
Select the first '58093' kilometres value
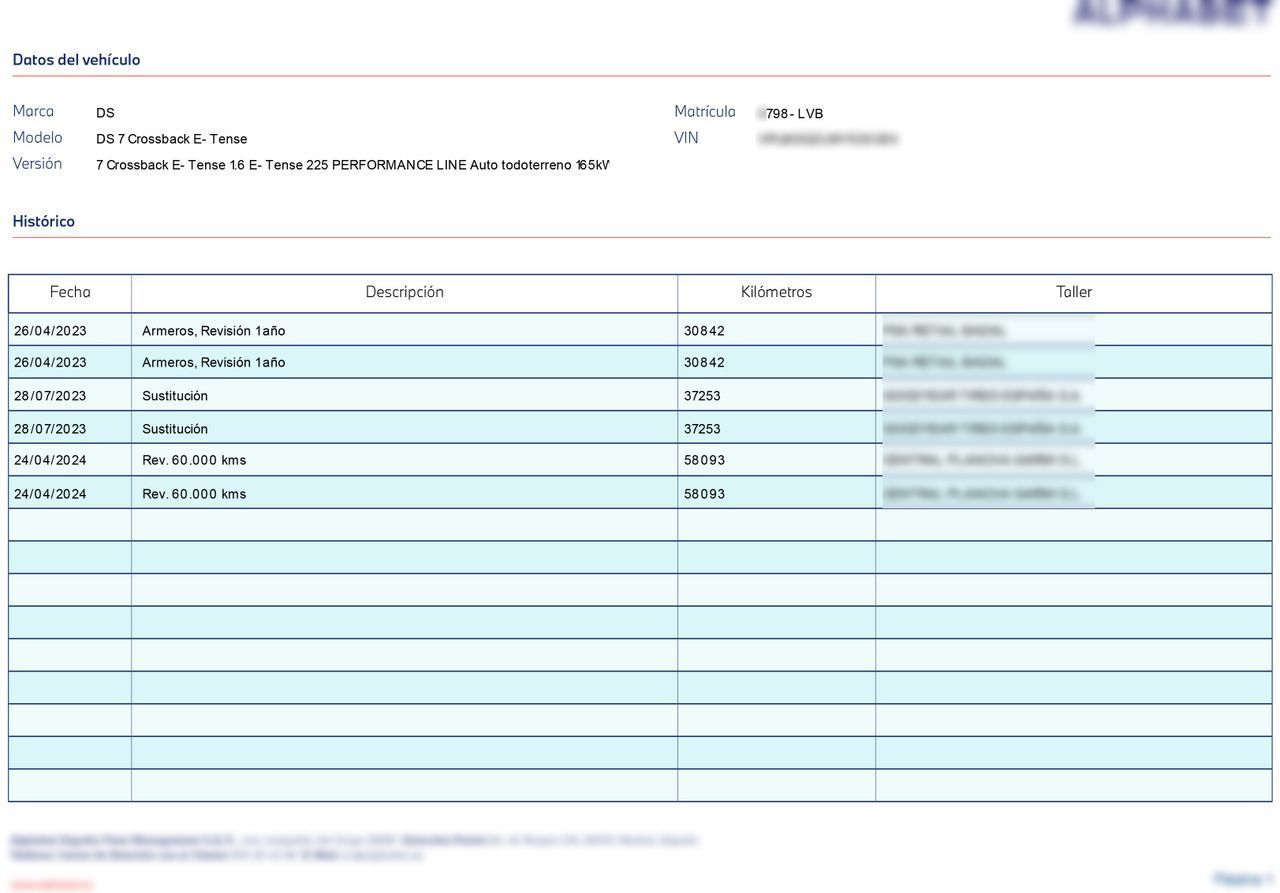pos(705,461)
